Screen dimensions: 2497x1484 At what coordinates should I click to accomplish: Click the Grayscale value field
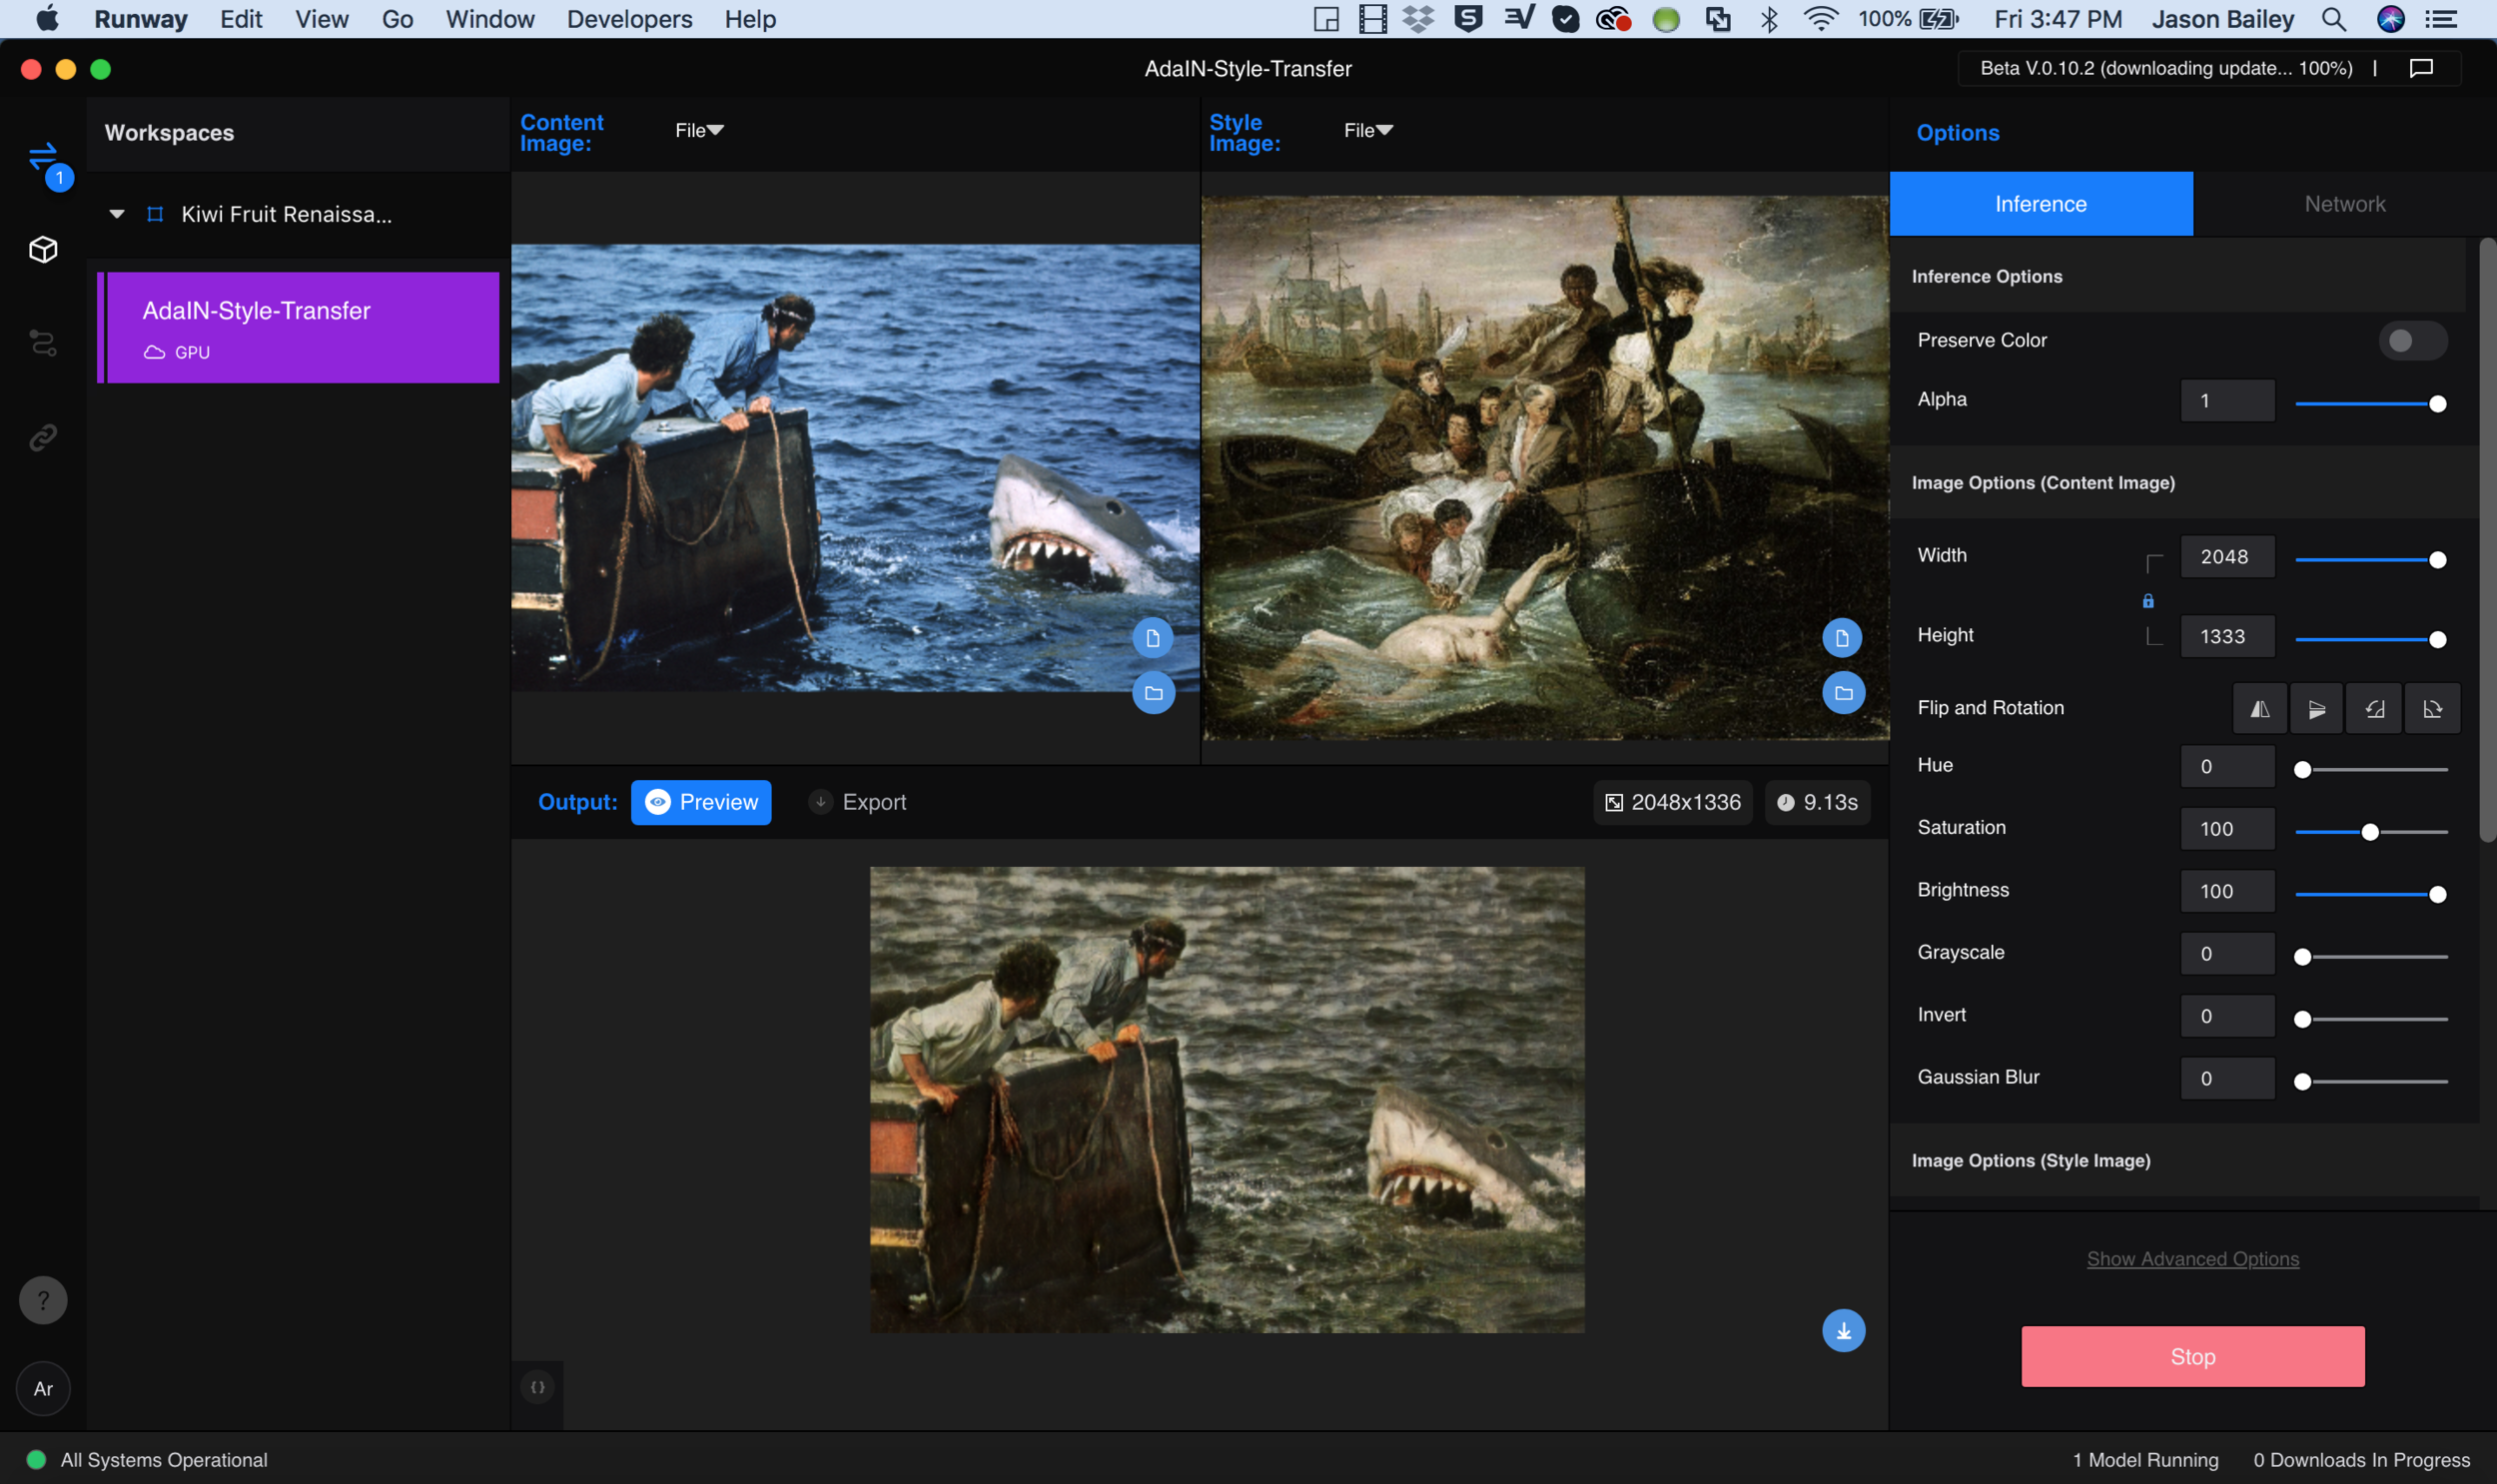coord(2228,954)
